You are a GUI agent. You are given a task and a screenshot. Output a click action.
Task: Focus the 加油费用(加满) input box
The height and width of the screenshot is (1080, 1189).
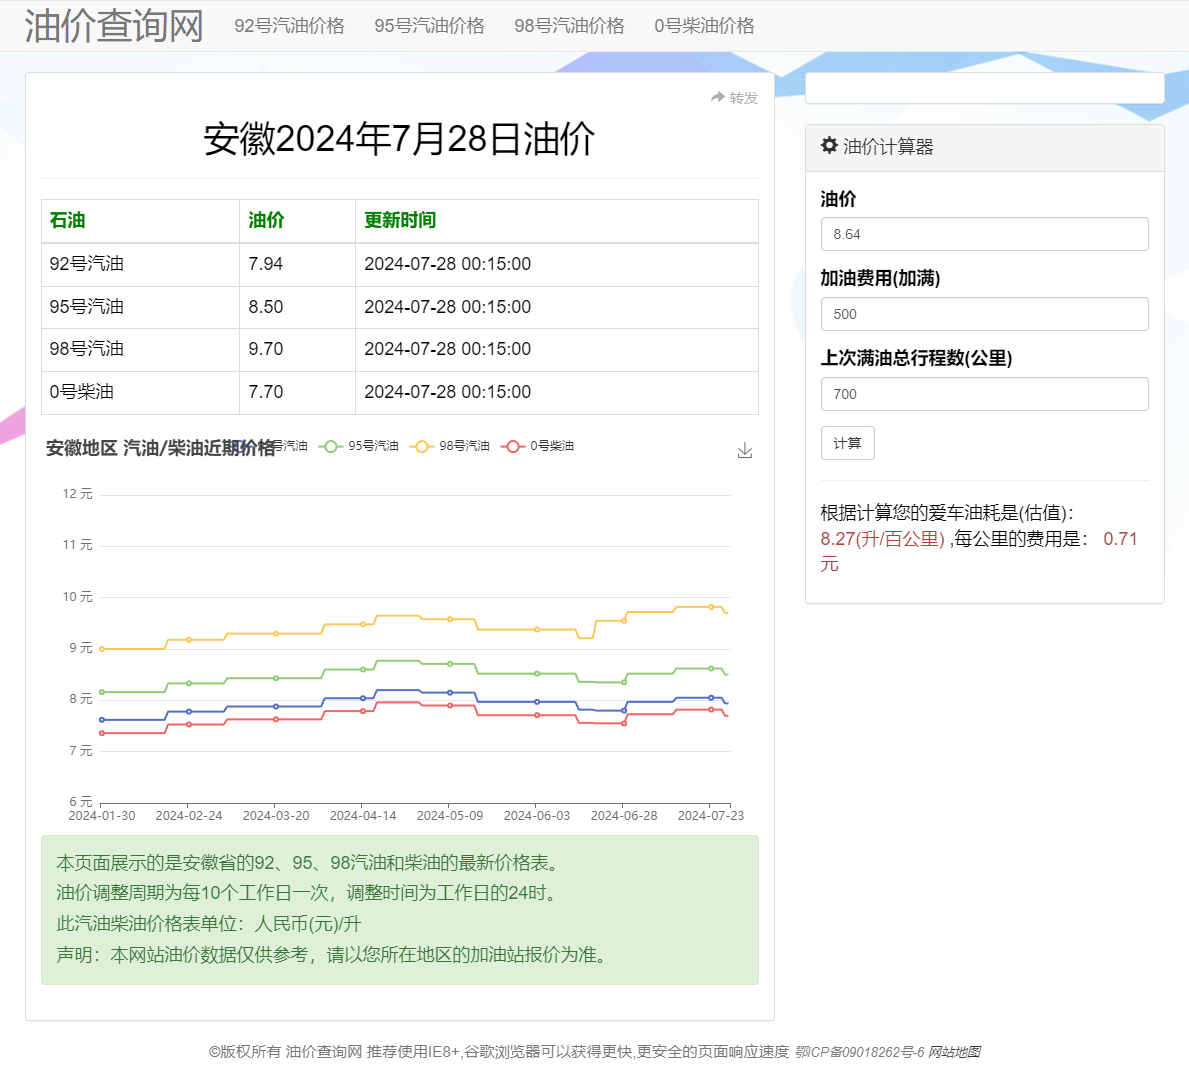pyautogui.click(x=984, y=314)
